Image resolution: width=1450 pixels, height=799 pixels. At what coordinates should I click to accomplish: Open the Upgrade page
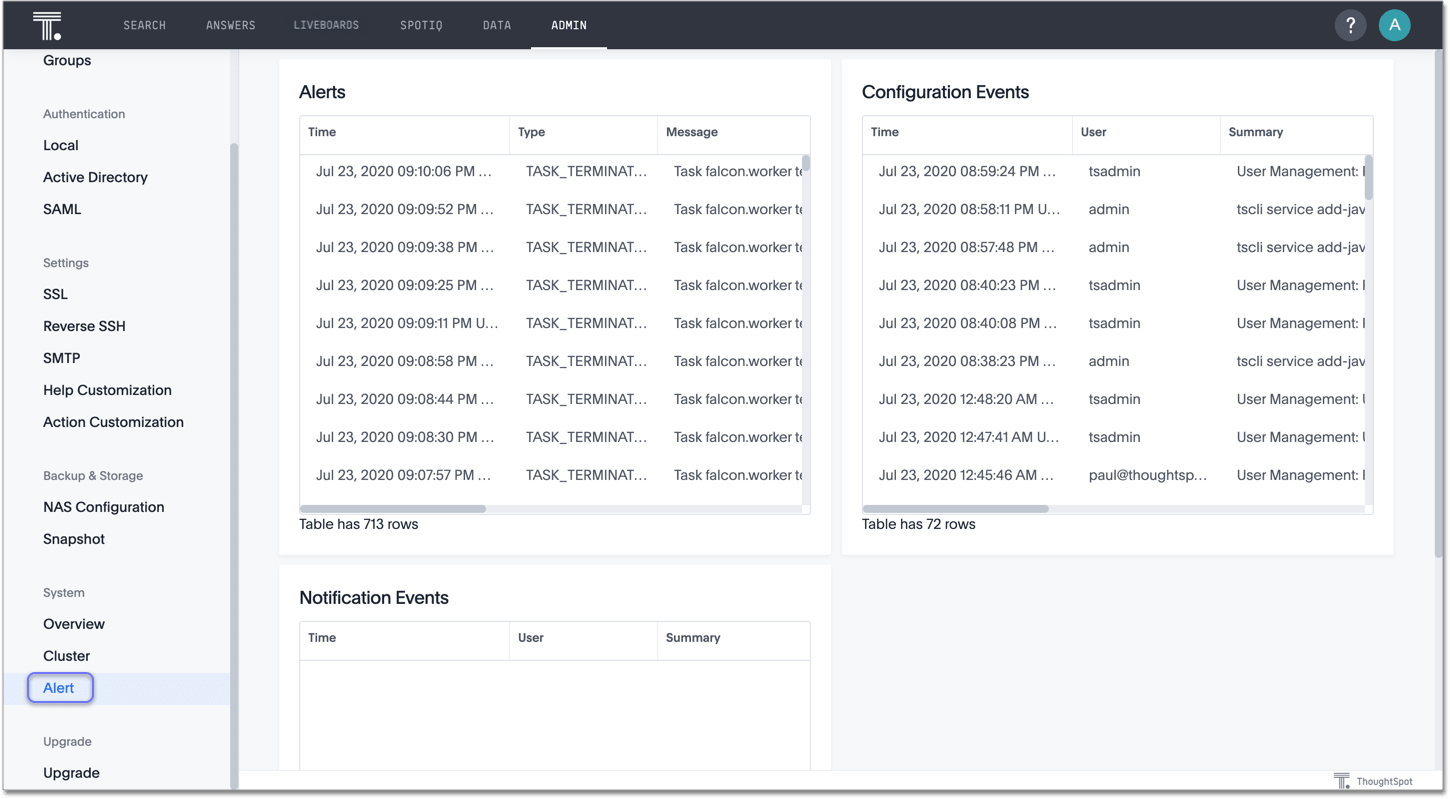click(71, 772)
